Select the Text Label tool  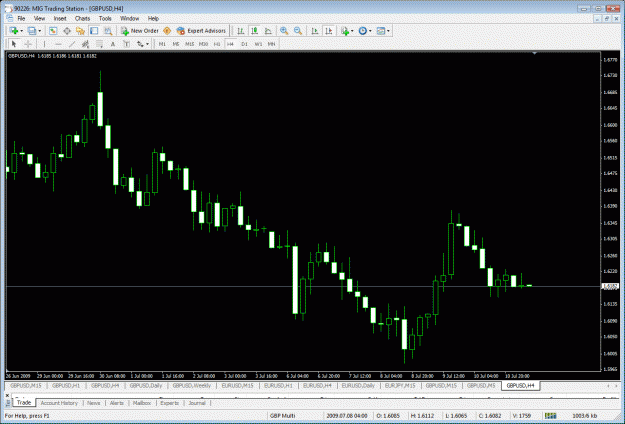pos(126,44)
